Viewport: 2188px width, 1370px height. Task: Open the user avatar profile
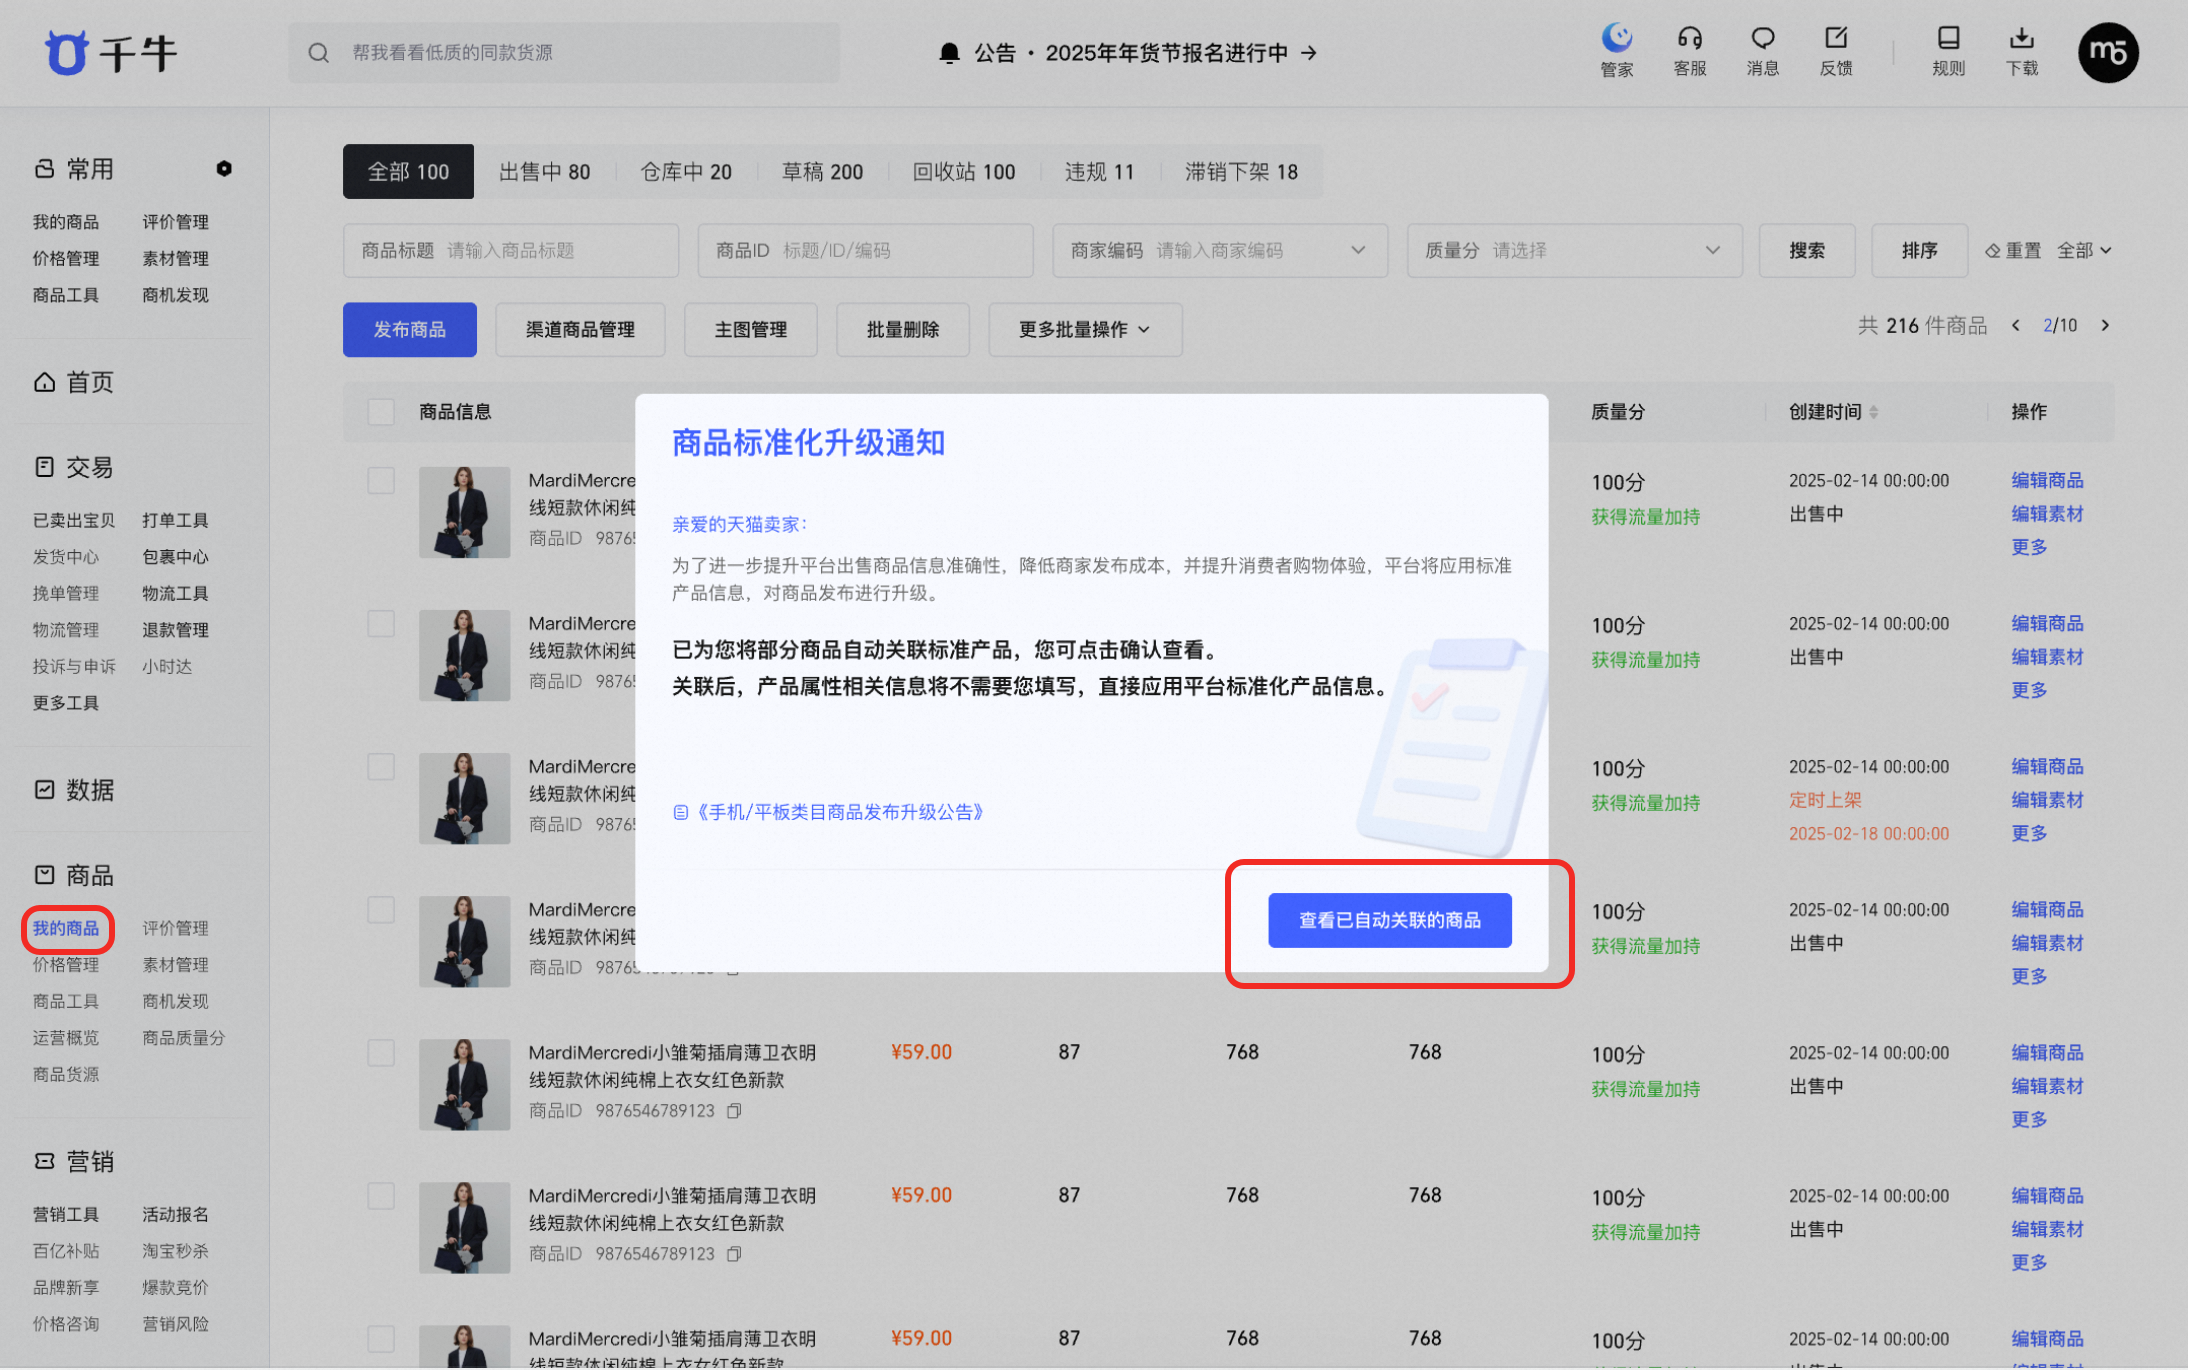coord(2108,52)
